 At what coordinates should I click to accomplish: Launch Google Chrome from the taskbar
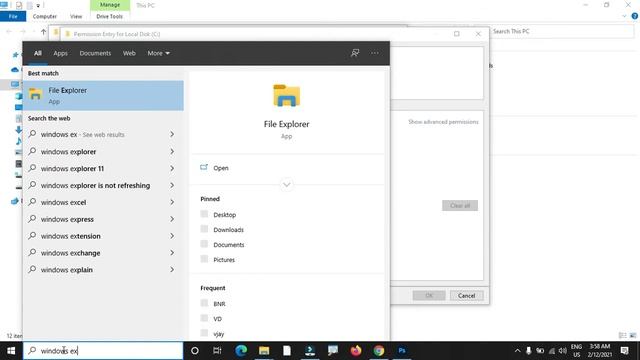point(379,351)
